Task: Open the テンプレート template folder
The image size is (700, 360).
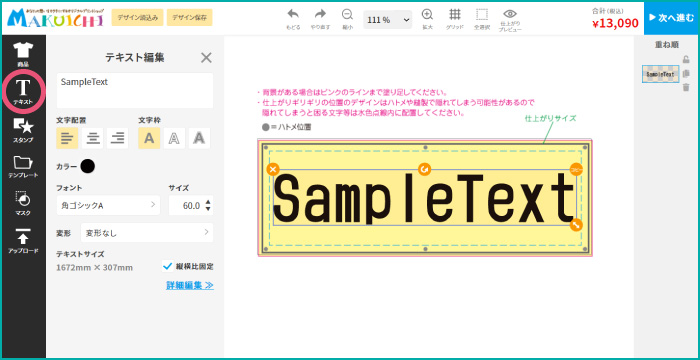Action: click(23, 167)
